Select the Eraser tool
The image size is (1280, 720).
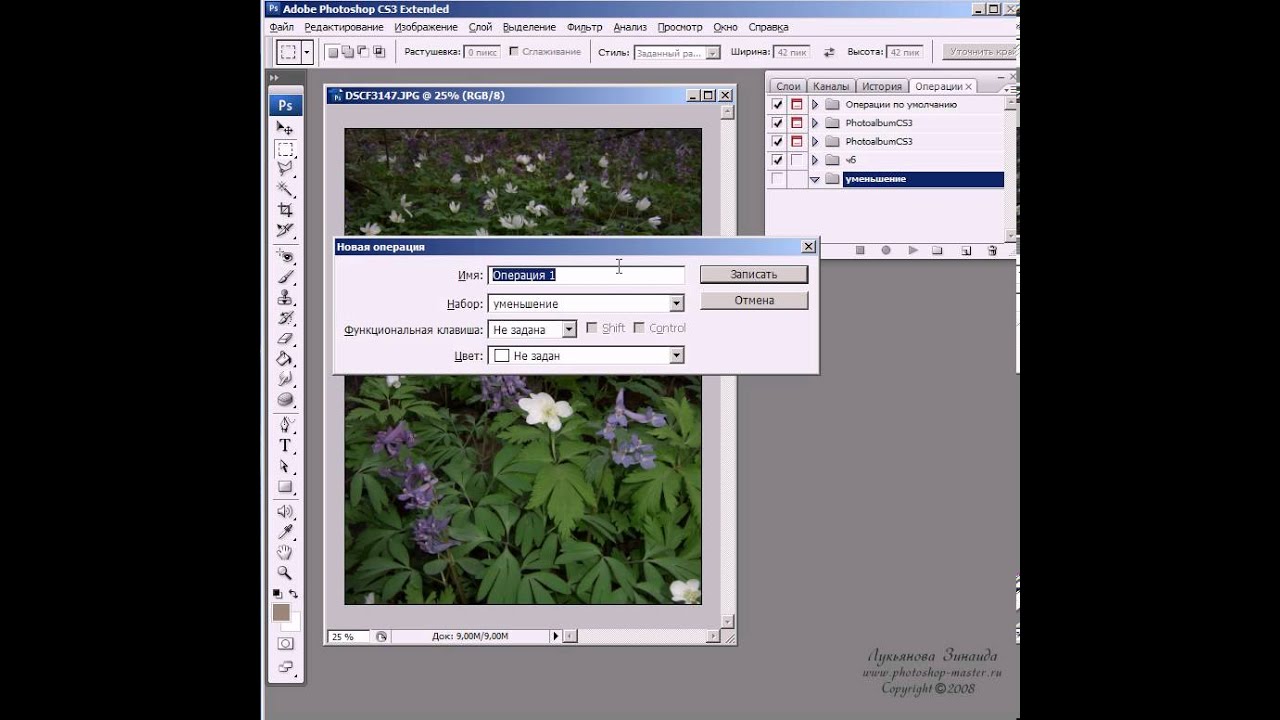click(x=285, y=338)
